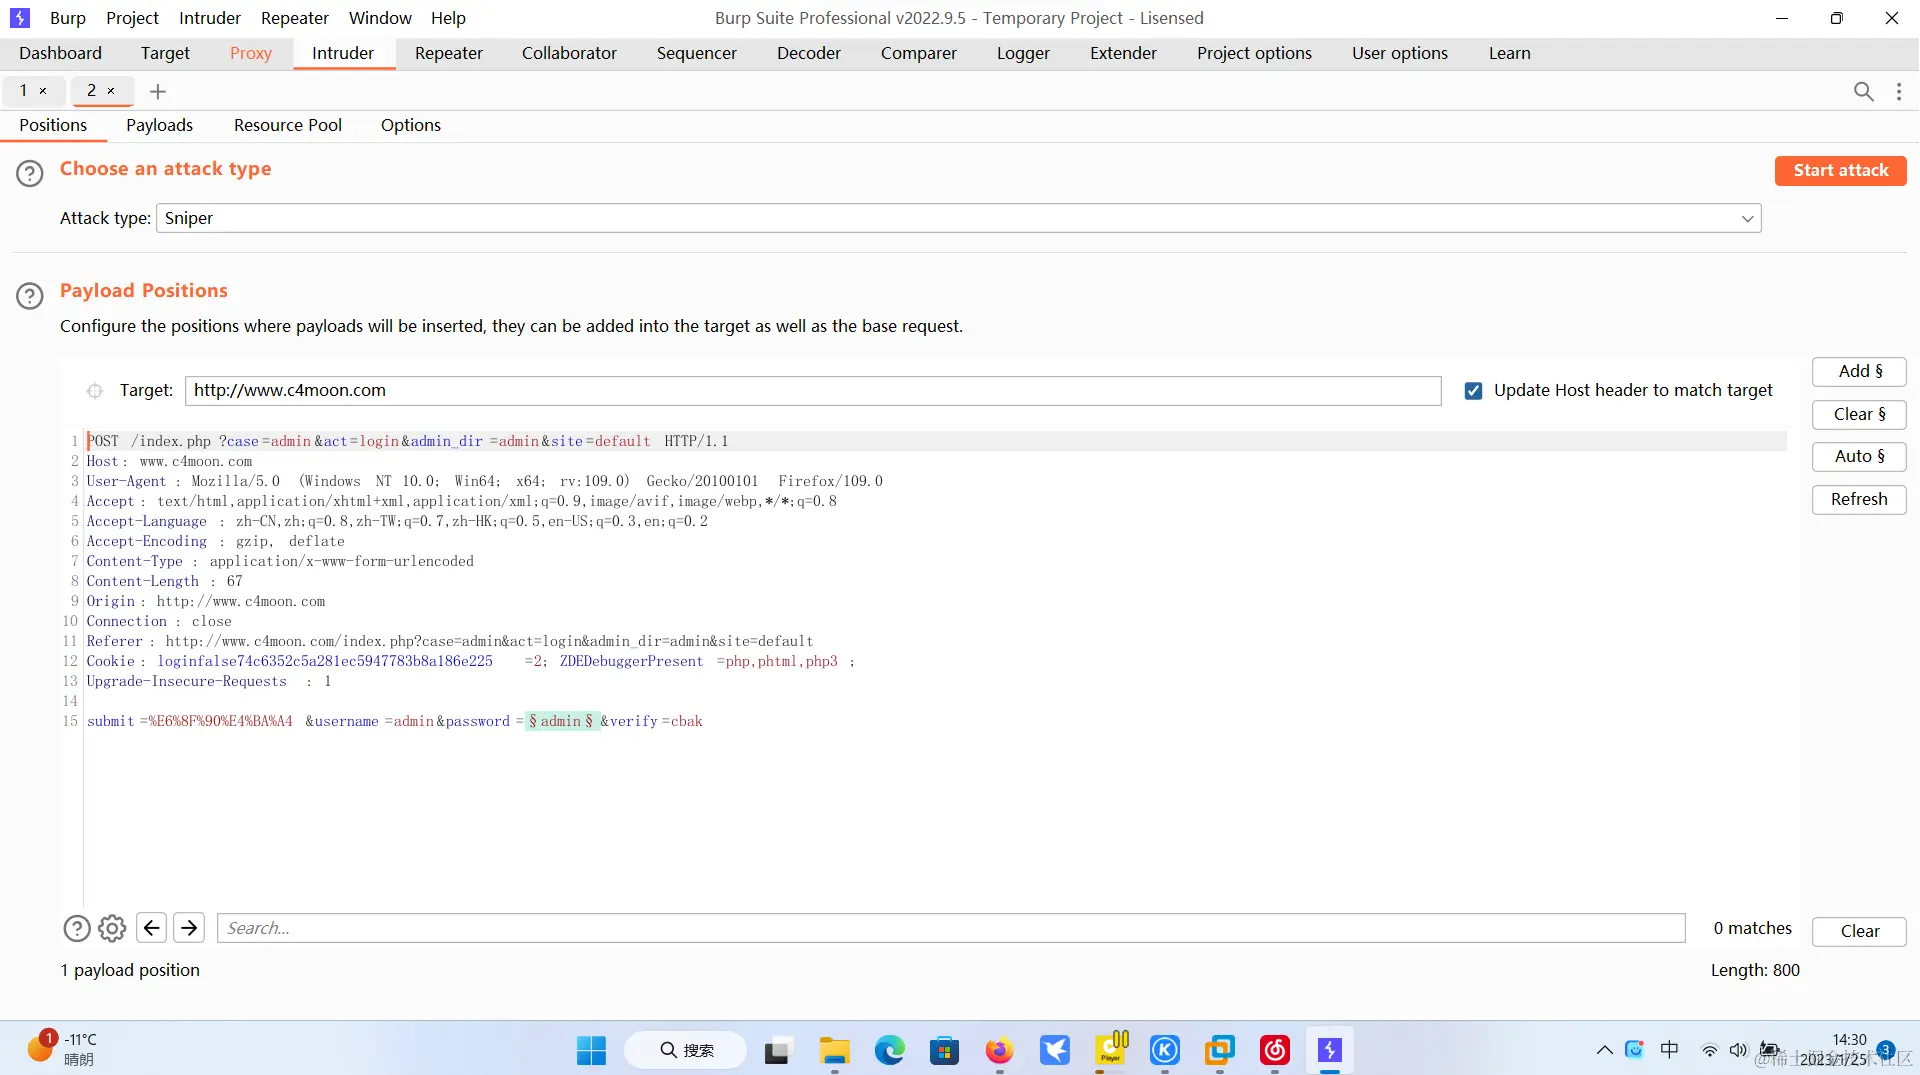
Task: Switch to Burp Suite taskbar icon
Action: pos(1329,1050)
